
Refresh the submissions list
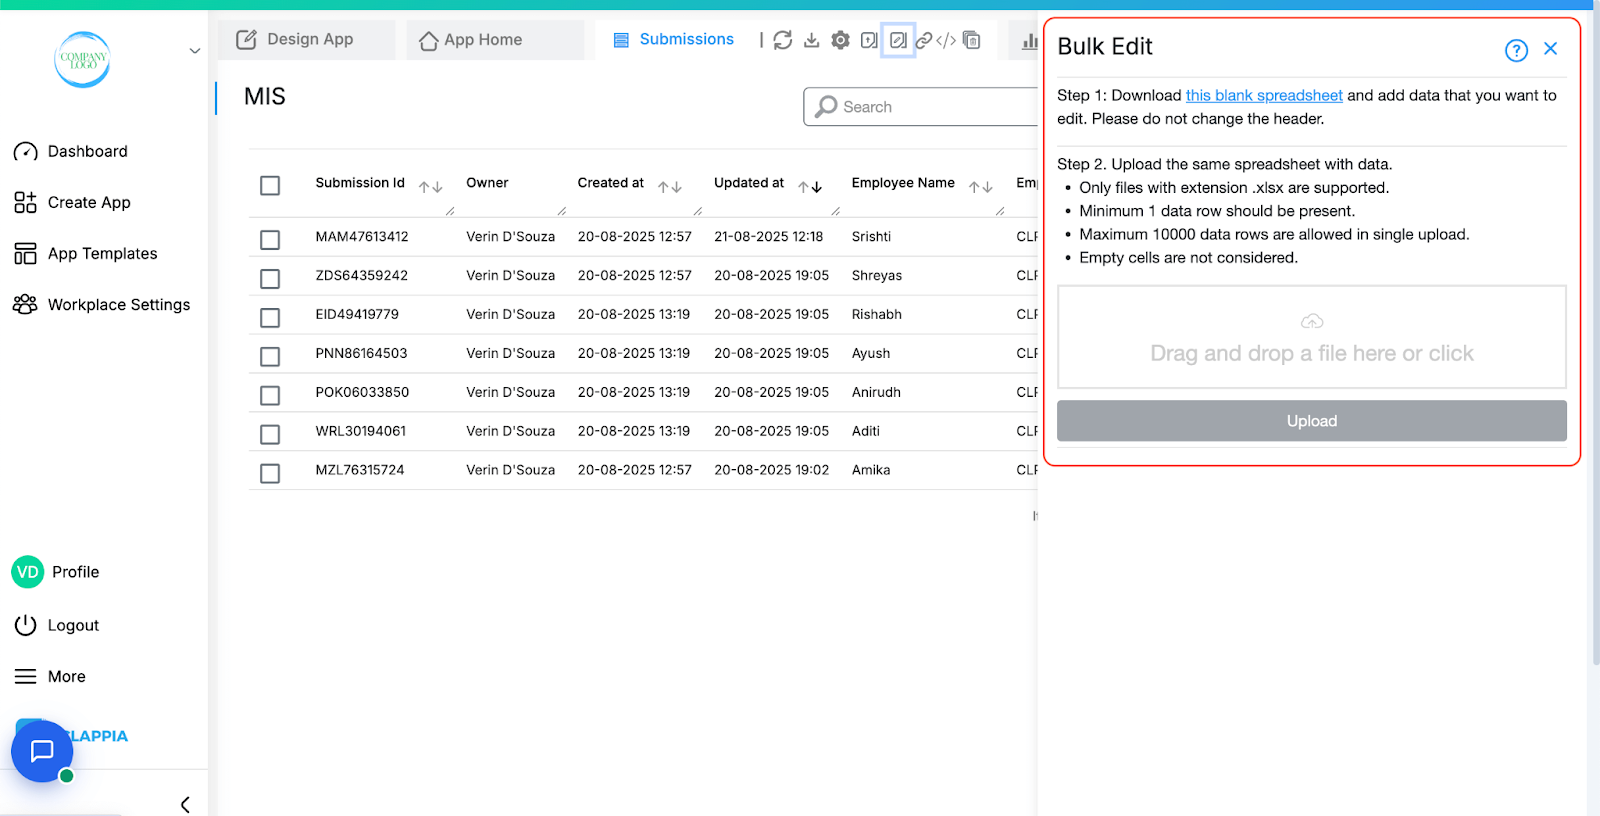(x=783, y=40)
